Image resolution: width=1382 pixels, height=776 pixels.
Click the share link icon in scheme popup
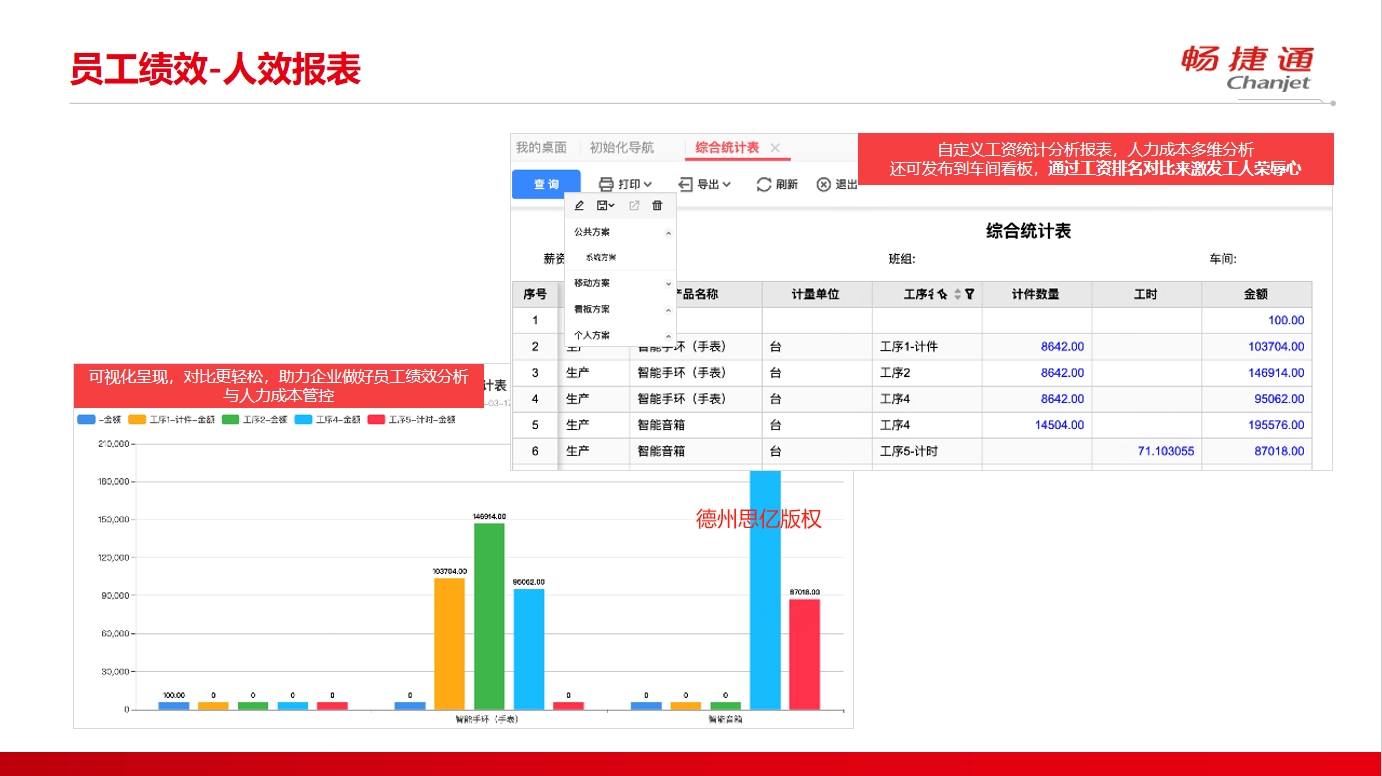pyautogui.click(x=633, y=205)
